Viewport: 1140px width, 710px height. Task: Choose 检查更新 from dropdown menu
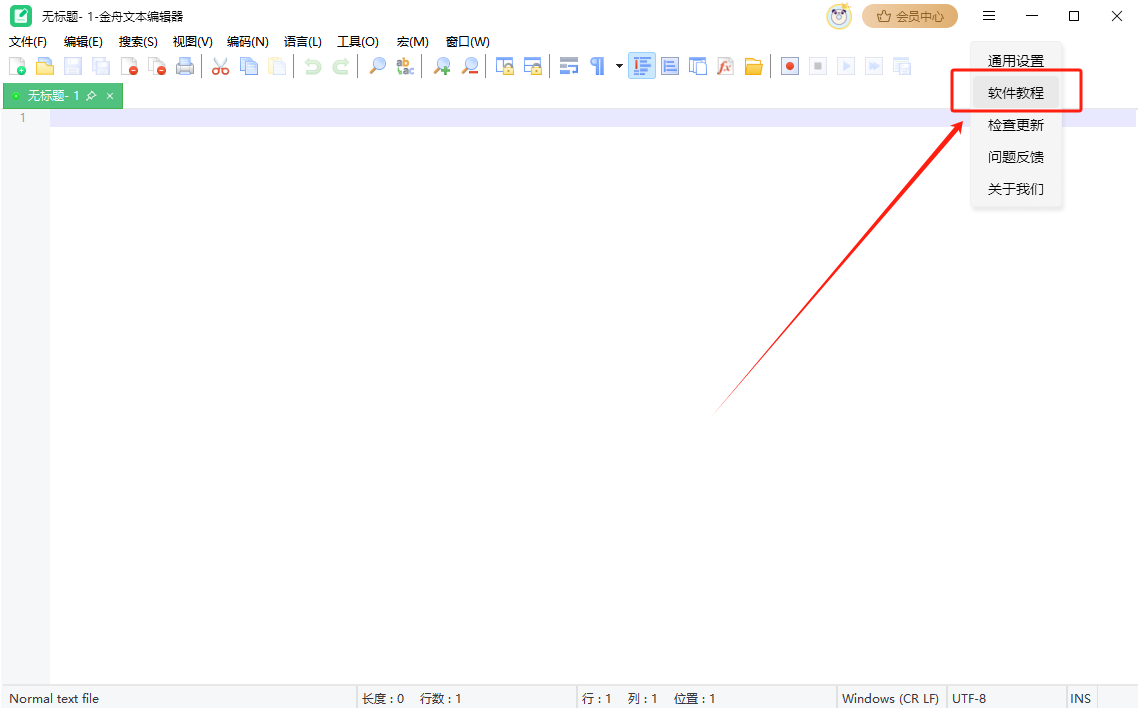tap(1016, 125)
